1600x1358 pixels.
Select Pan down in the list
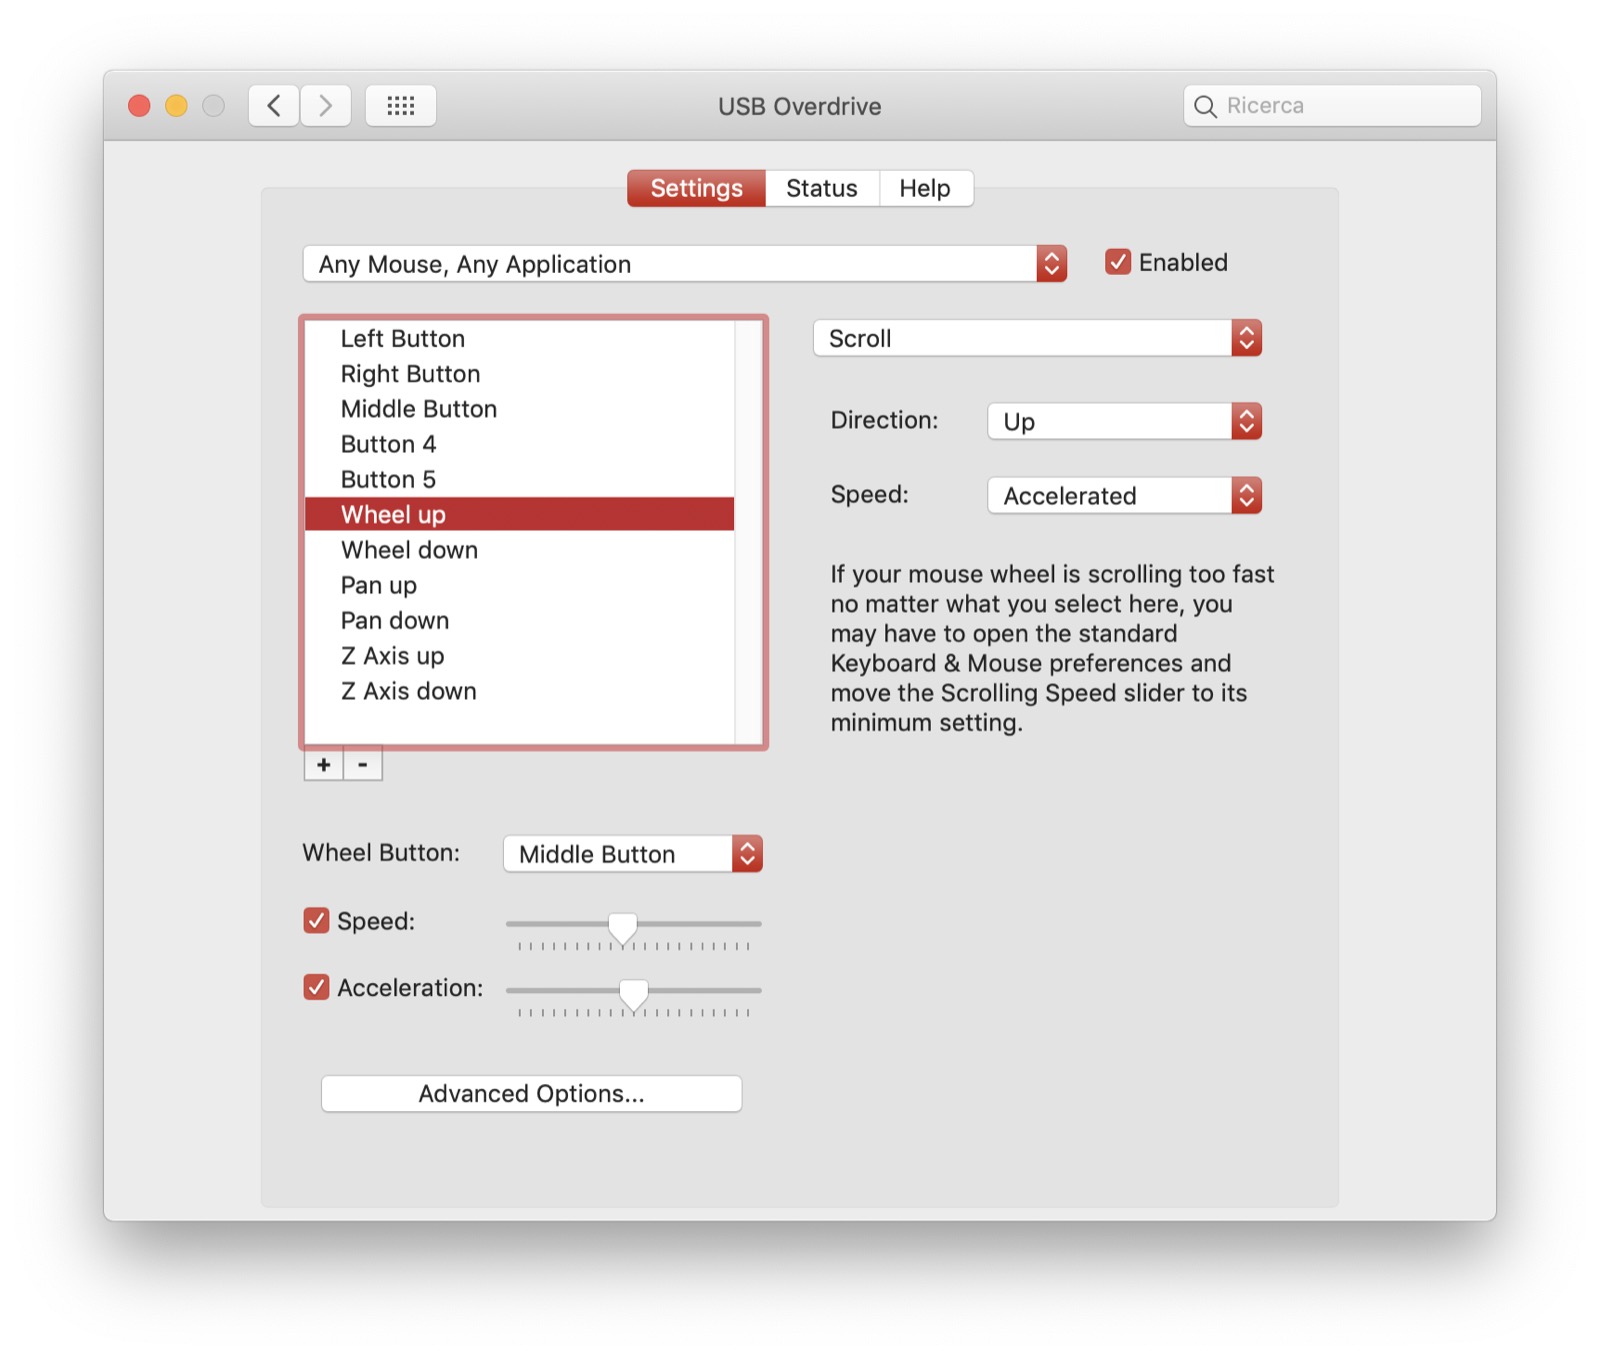(x=519, y=620)
